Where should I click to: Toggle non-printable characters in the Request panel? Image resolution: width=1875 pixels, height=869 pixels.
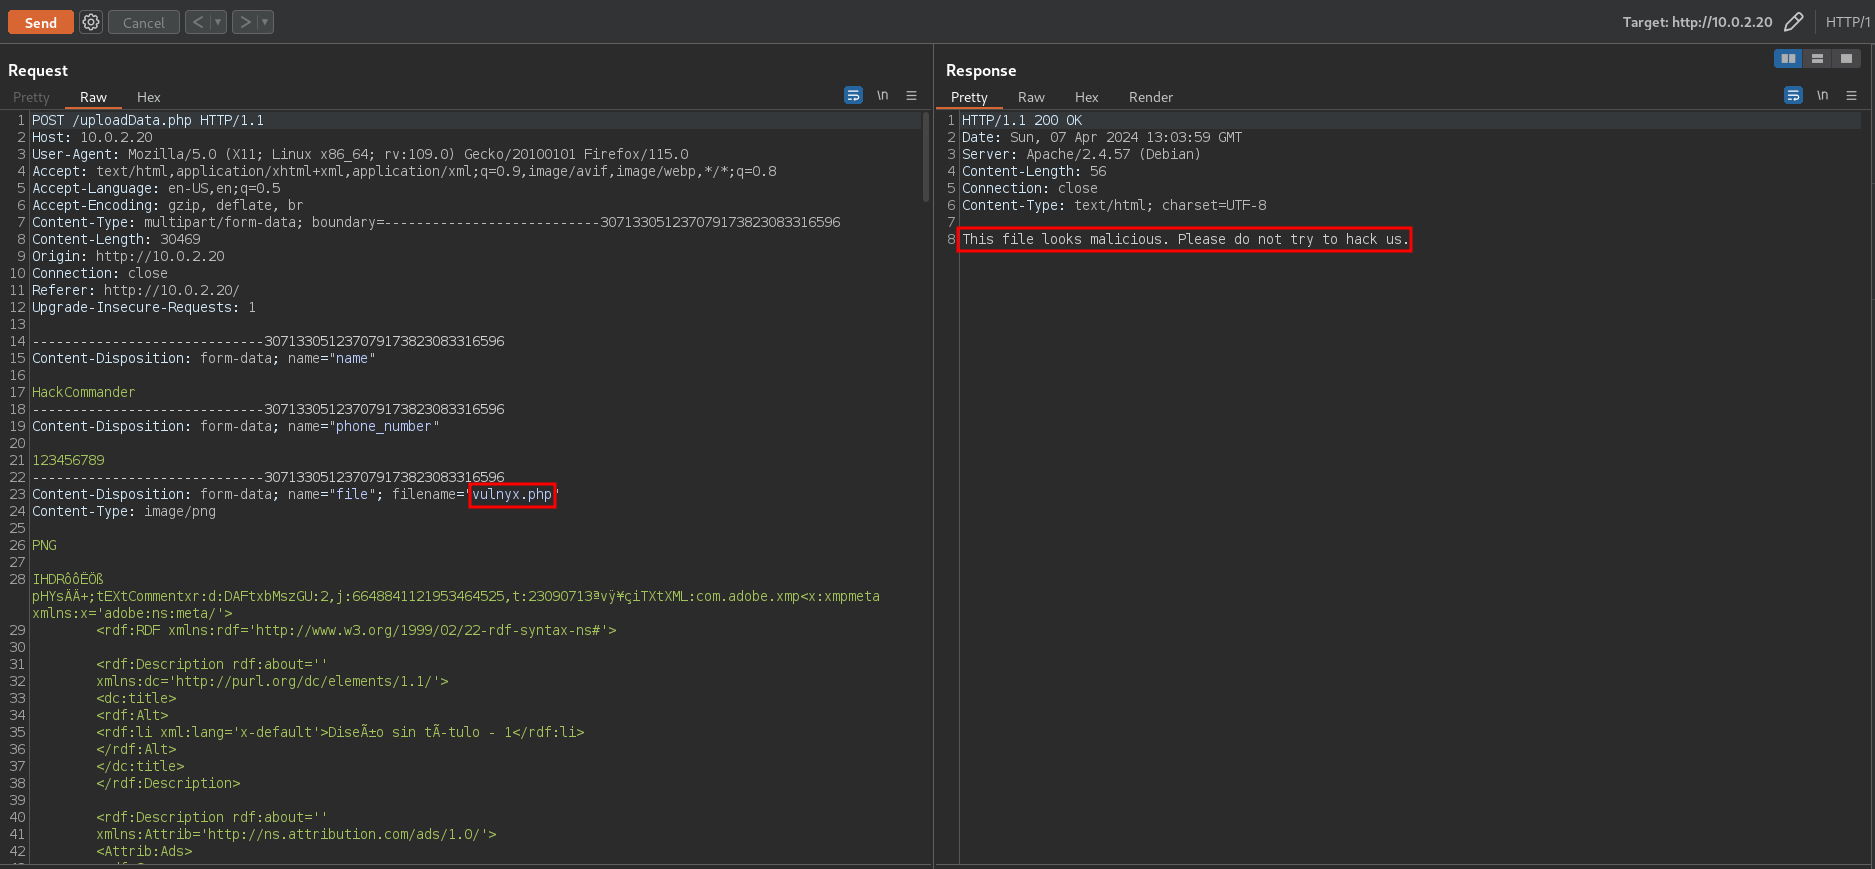(x=883, y=95)
